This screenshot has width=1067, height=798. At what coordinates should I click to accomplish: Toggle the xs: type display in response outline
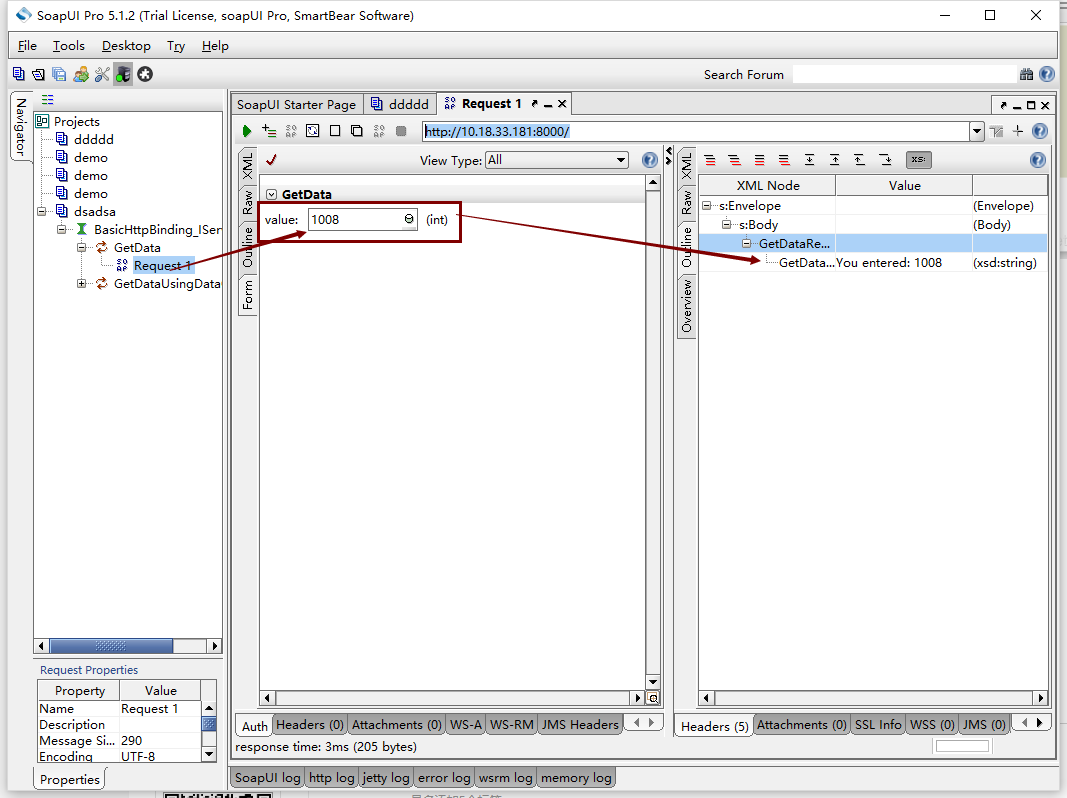(918, 159)
